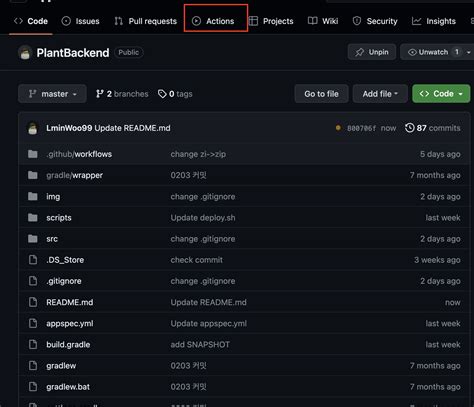The width and height of the screenshot is (474, 407).
Task: Click file icon beside .DS_Store
Action: coord(33,260)
